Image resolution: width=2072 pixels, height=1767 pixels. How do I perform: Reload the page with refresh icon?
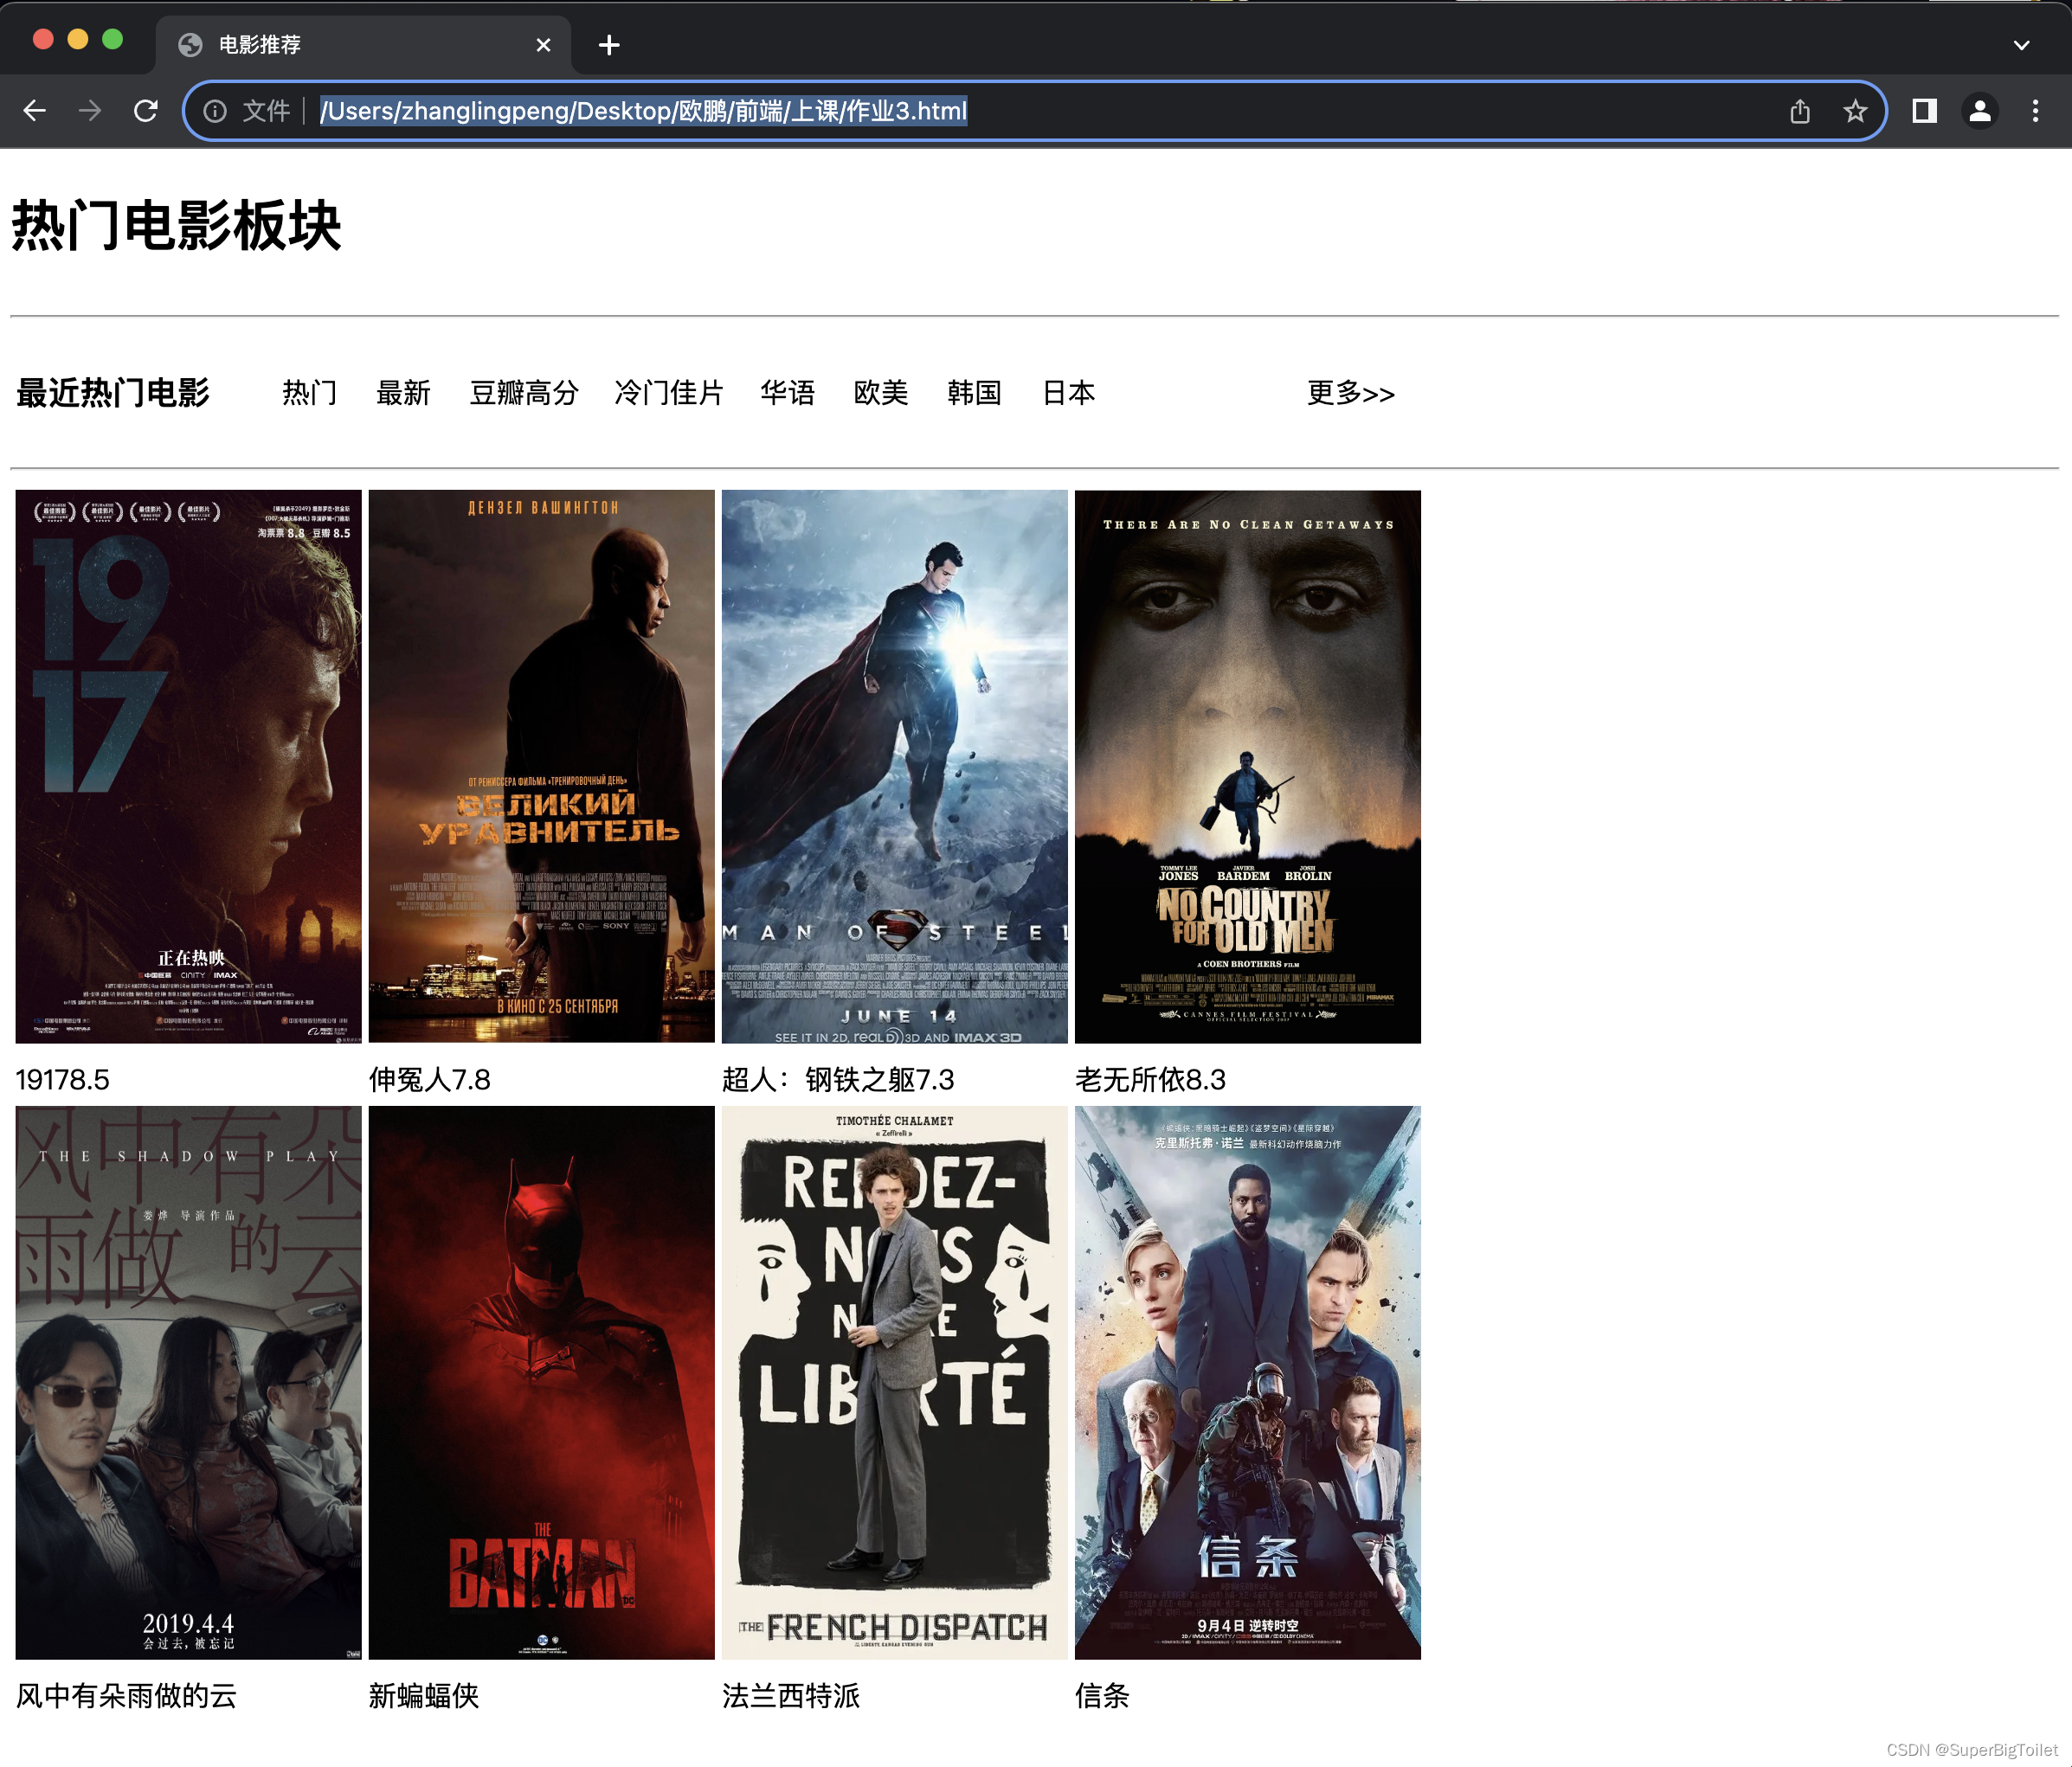[146, 111]
